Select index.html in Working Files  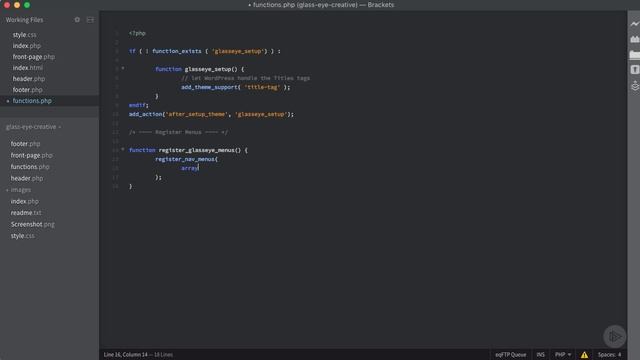(27, 68)
